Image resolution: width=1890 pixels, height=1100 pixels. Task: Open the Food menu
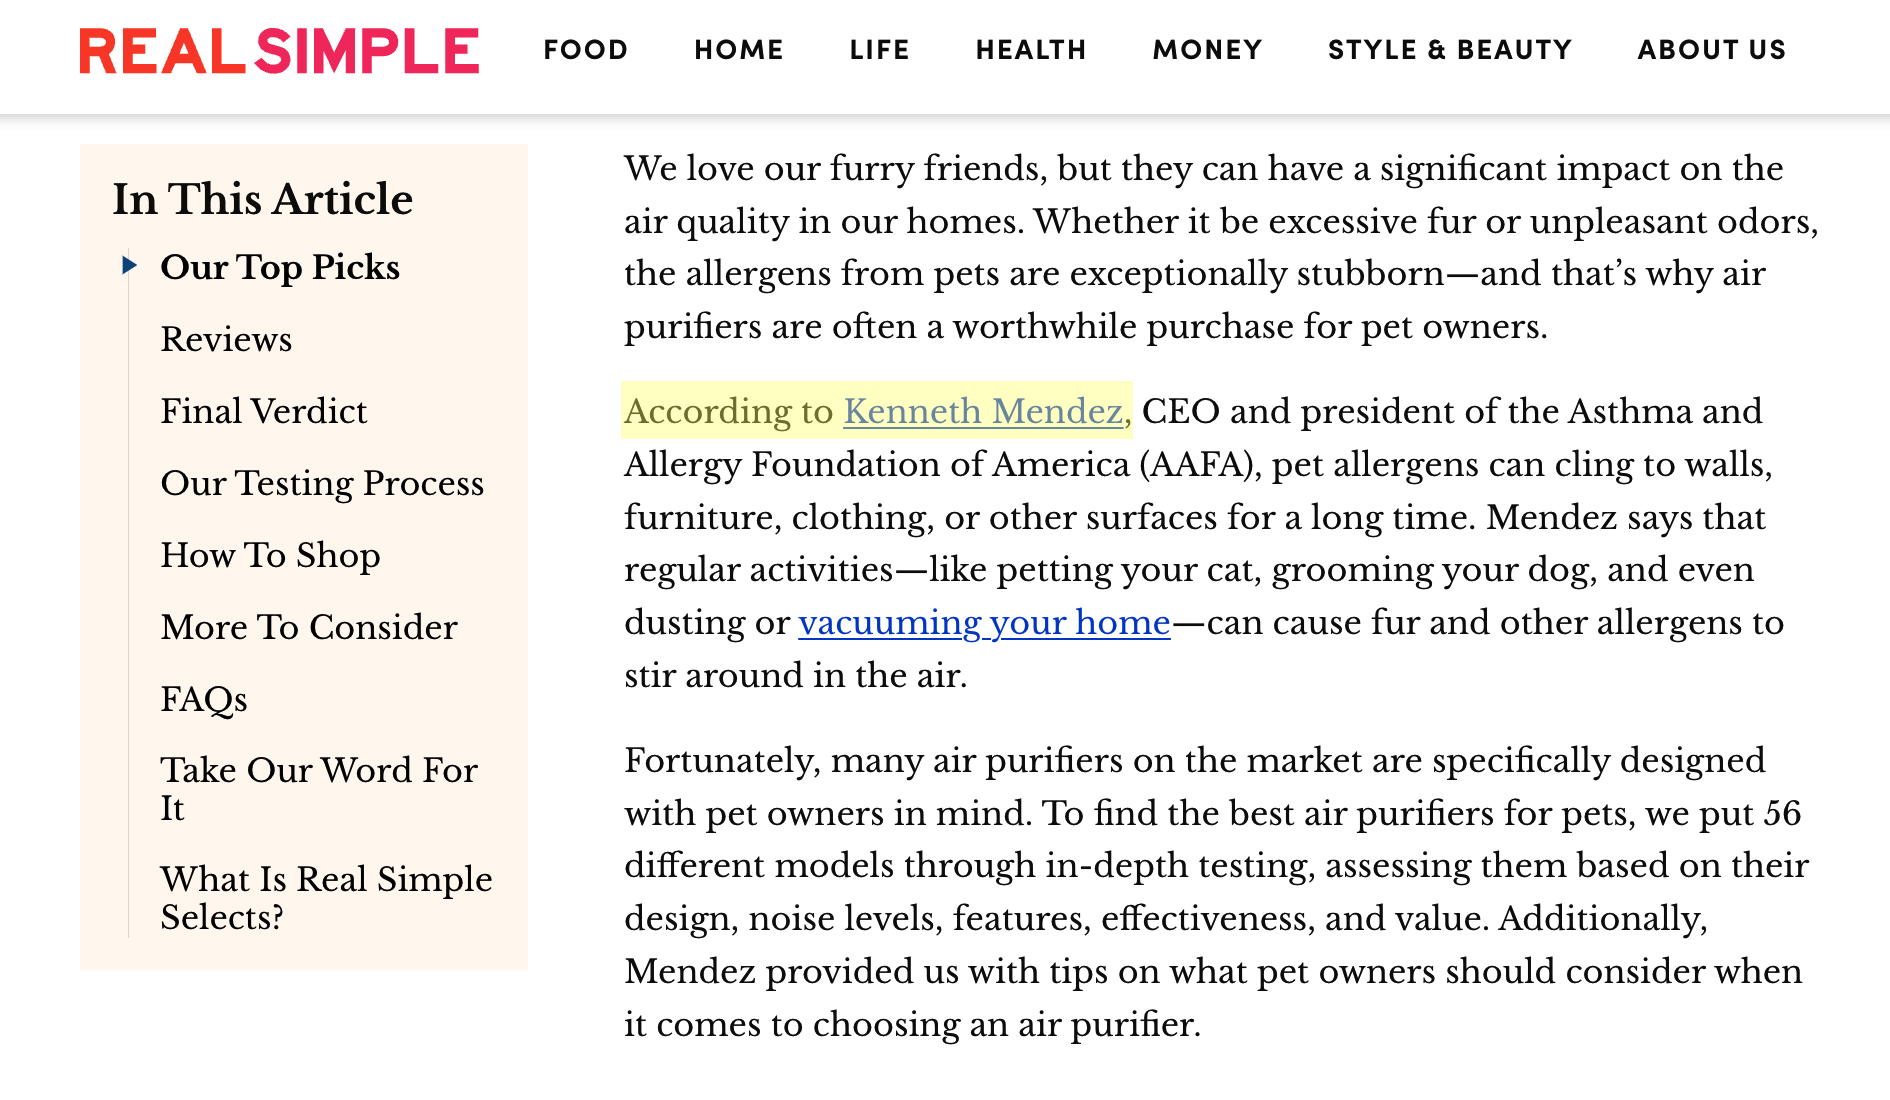pos(586,50)
